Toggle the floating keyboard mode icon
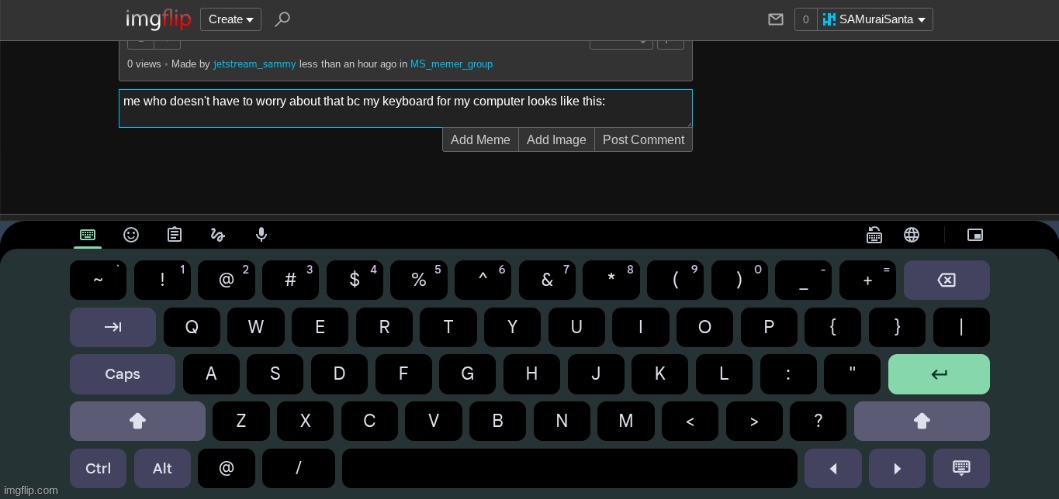Image resolution: width=1059 pixels, height=499 pixels. (975, 235)
